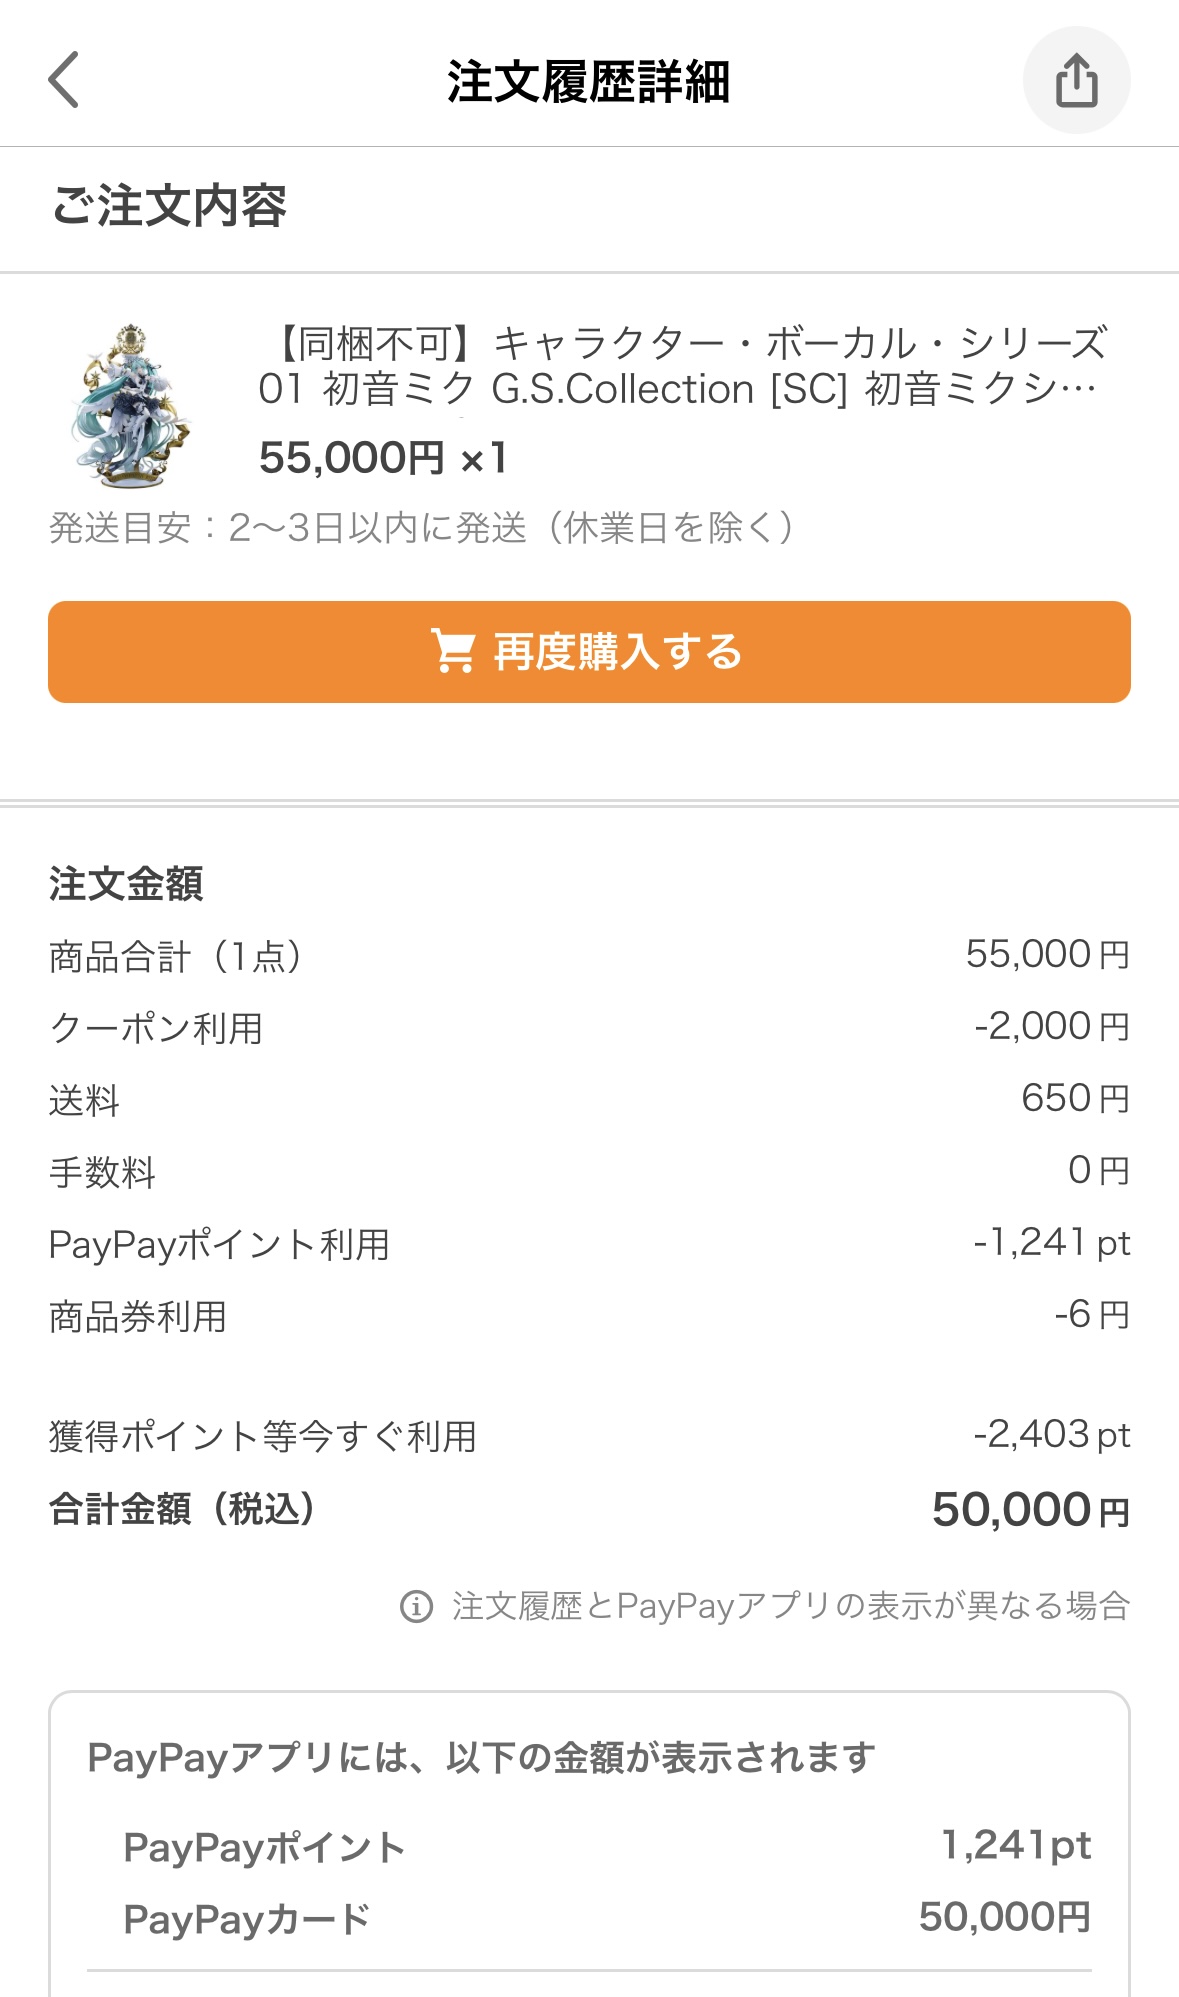Select the 獲得ポイント等今すぐ利用 row

pos(589,1436)
